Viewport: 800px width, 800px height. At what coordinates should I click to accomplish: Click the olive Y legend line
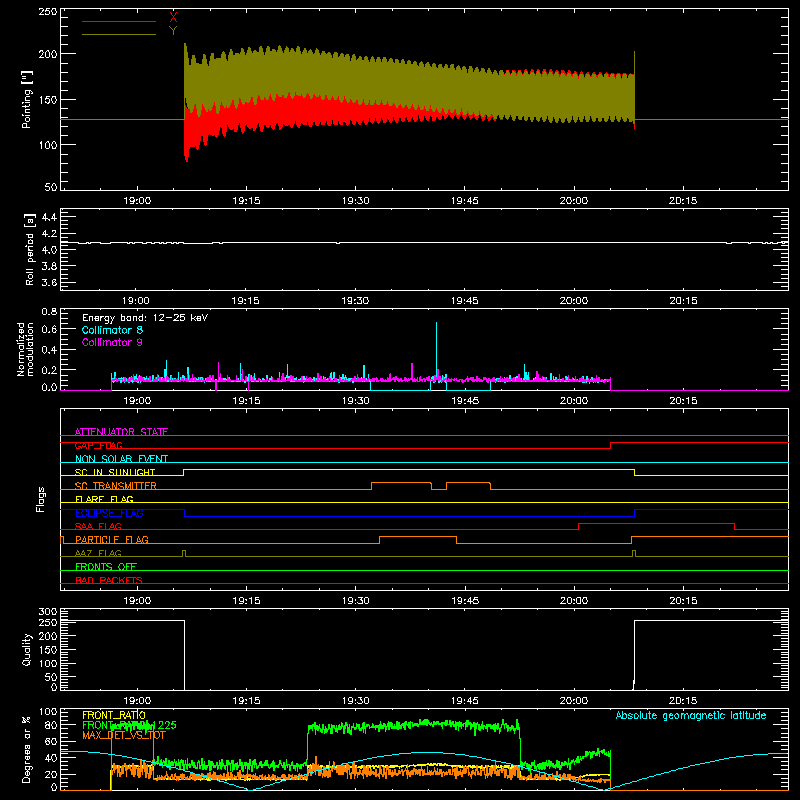coord(119,34)
